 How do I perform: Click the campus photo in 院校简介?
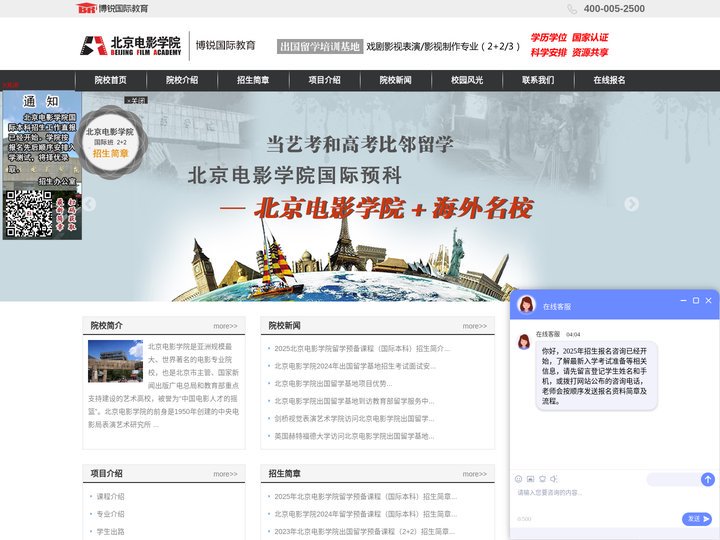115,361
